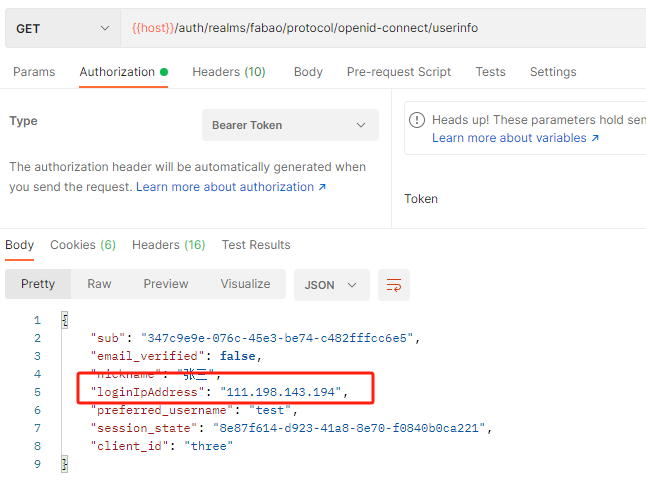The width and height of the screenshot is (646, 481).
Task: Expand the Bearer Token type dropdown
Action: pos(290,125)
